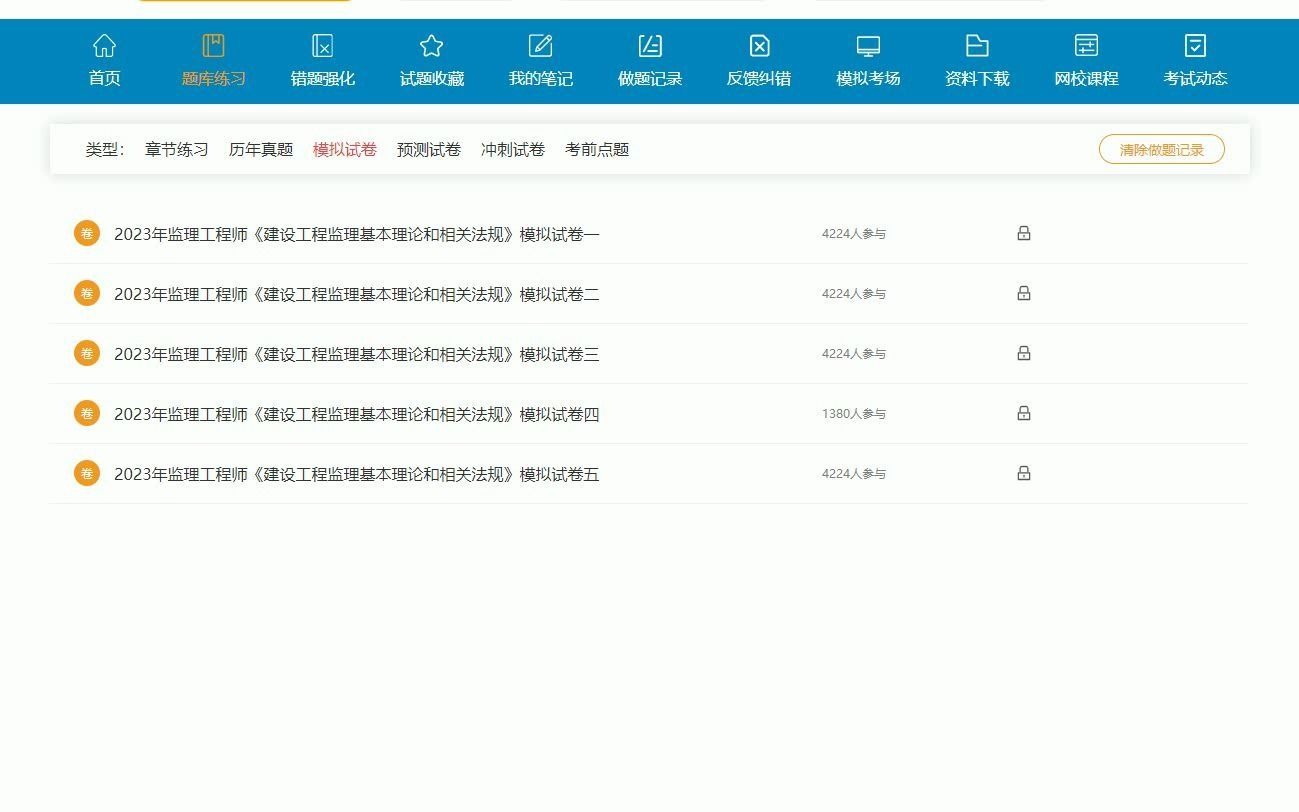
Task: Open the 题库练习 nav label
Action: tap(213, 79)
